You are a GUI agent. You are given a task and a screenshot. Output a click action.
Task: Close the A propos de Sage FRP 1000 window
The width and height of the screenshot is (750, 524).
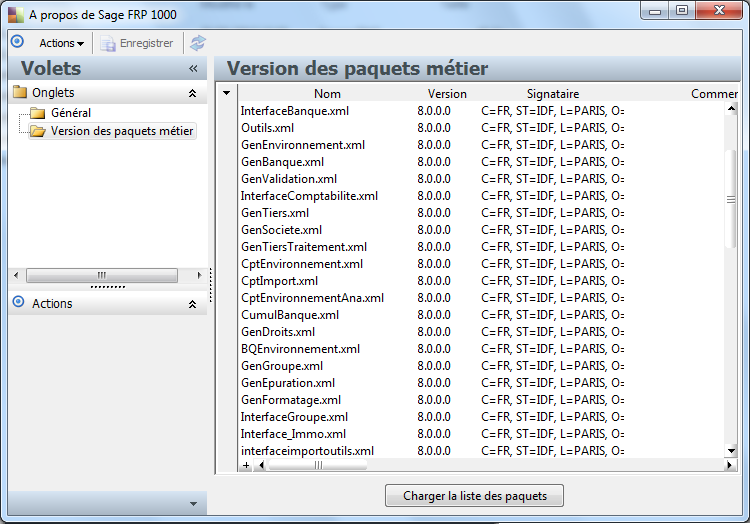tap(719, 11)
